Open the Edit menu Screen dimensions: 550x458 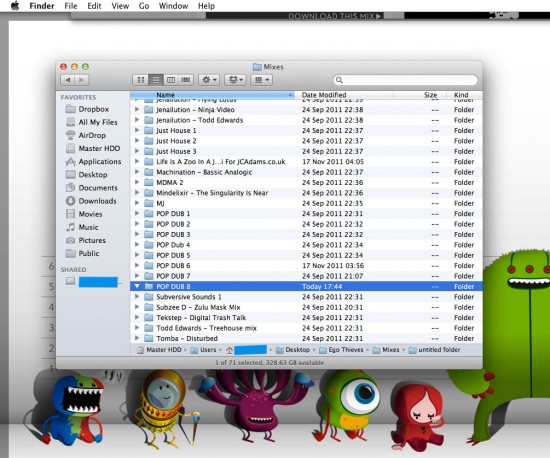click(94, 6)
